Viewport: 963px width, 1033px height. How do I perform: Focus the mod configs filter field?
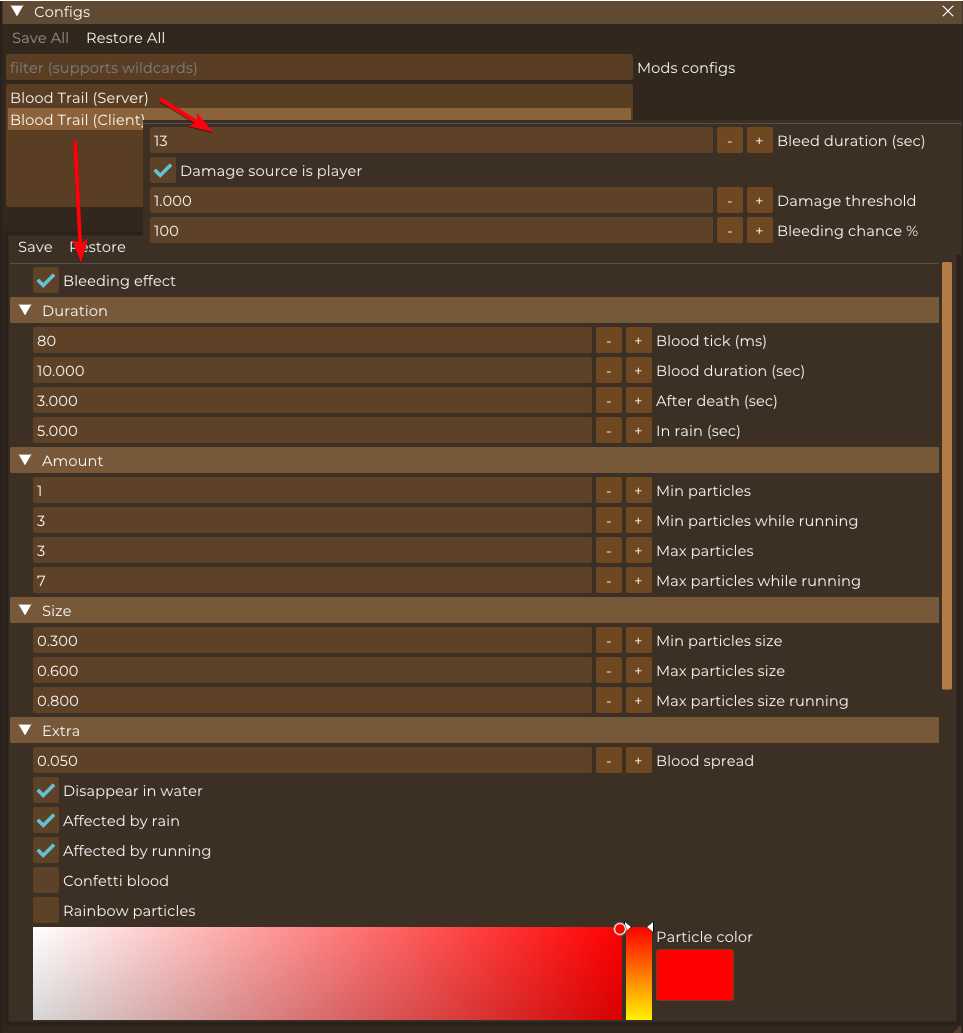pos(318,68)
